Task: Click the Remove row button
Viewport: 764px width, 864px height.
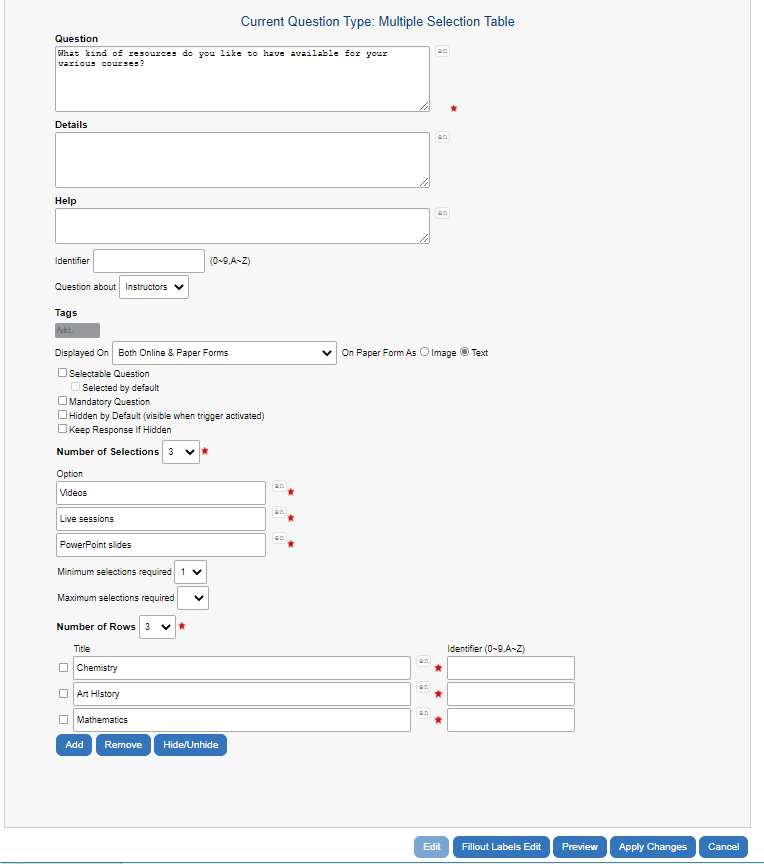Action: [x=123, y=745]
